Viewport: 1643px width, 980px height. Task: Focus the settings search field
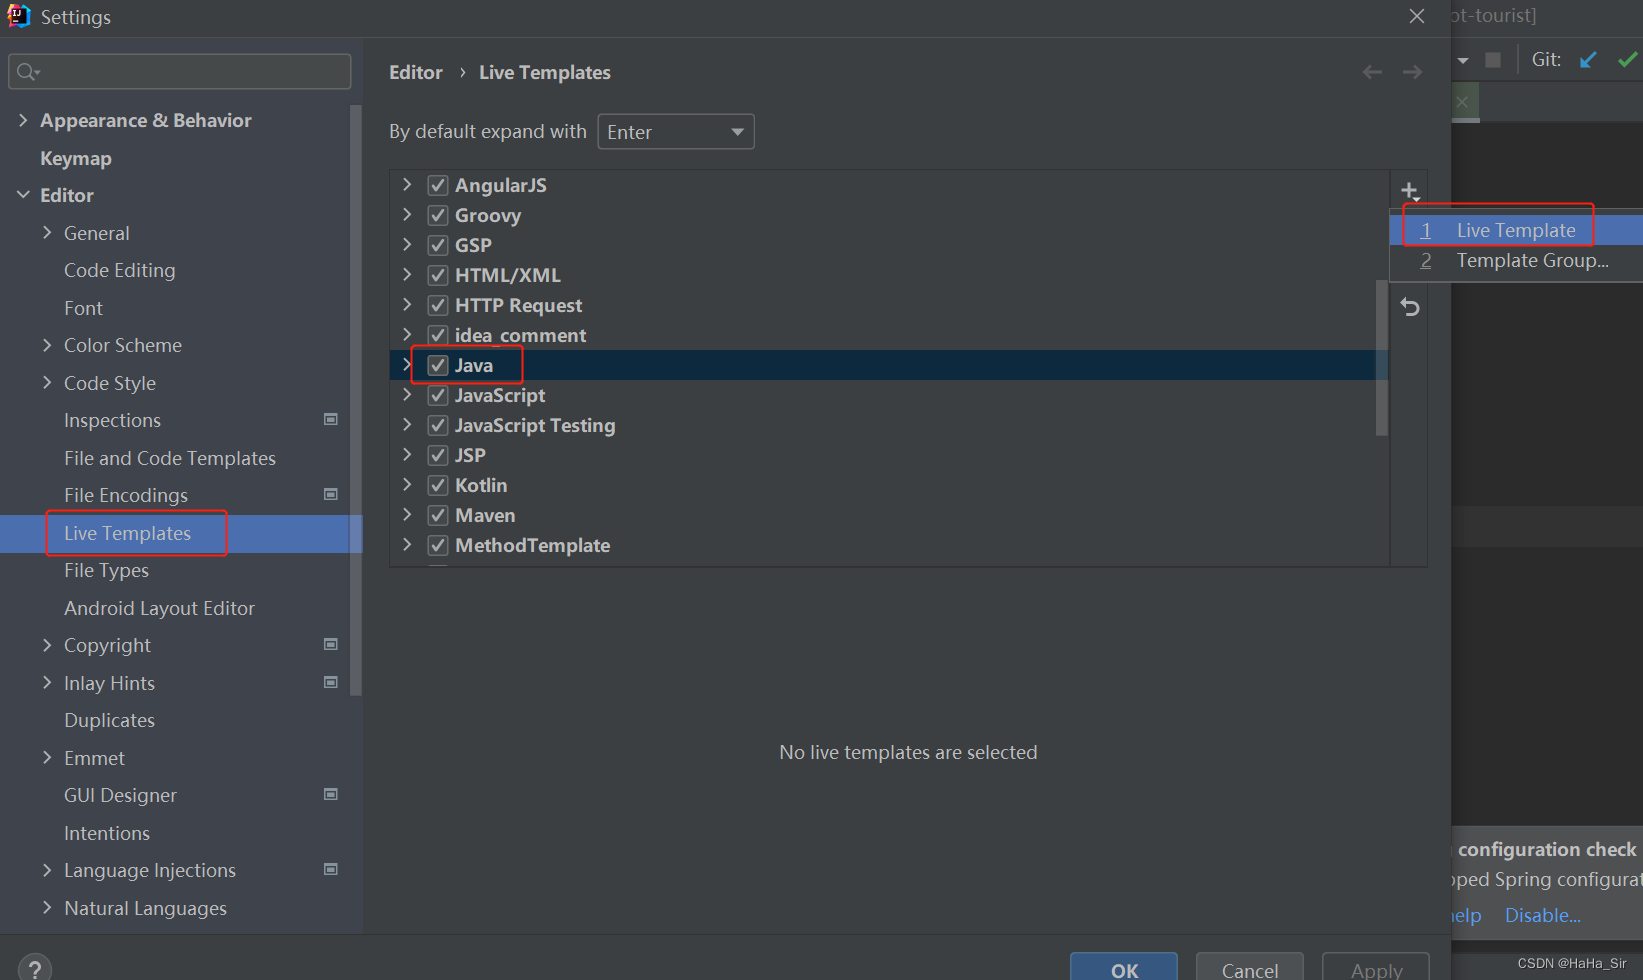pos(180,72)
